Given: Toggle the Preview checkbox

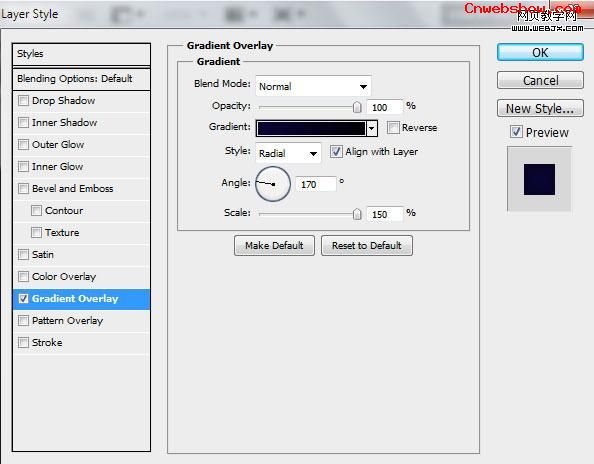Looking at the screenshot, I should coord(516,132).
